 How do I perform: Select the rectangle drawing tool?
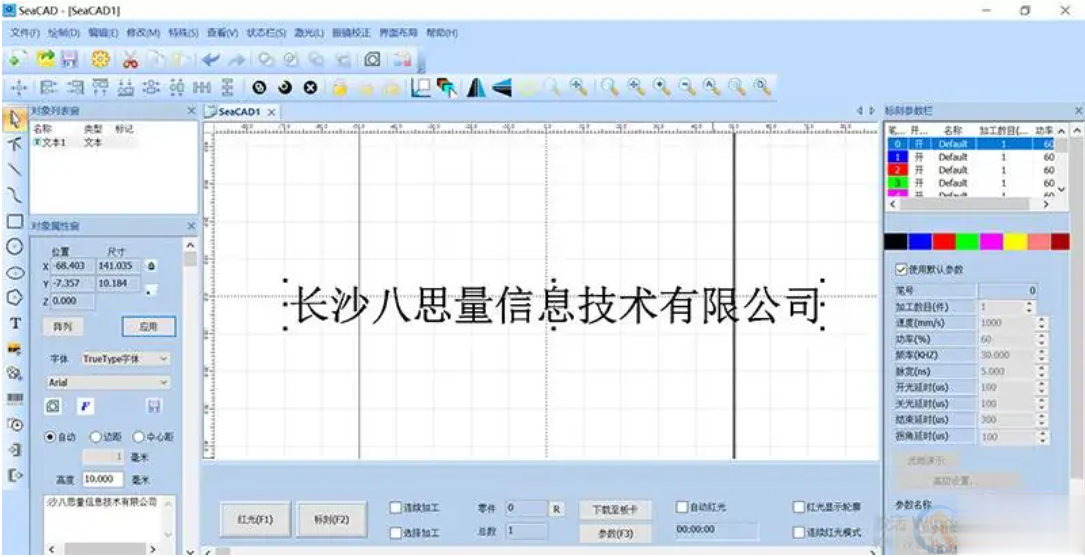coord(14,221)
